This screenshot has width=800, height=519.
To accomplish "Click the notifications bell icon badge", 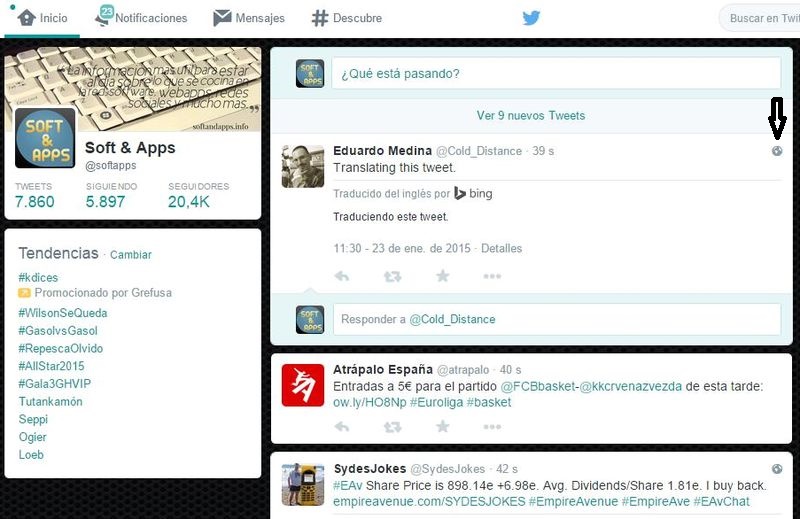I will tap(105, 15).
